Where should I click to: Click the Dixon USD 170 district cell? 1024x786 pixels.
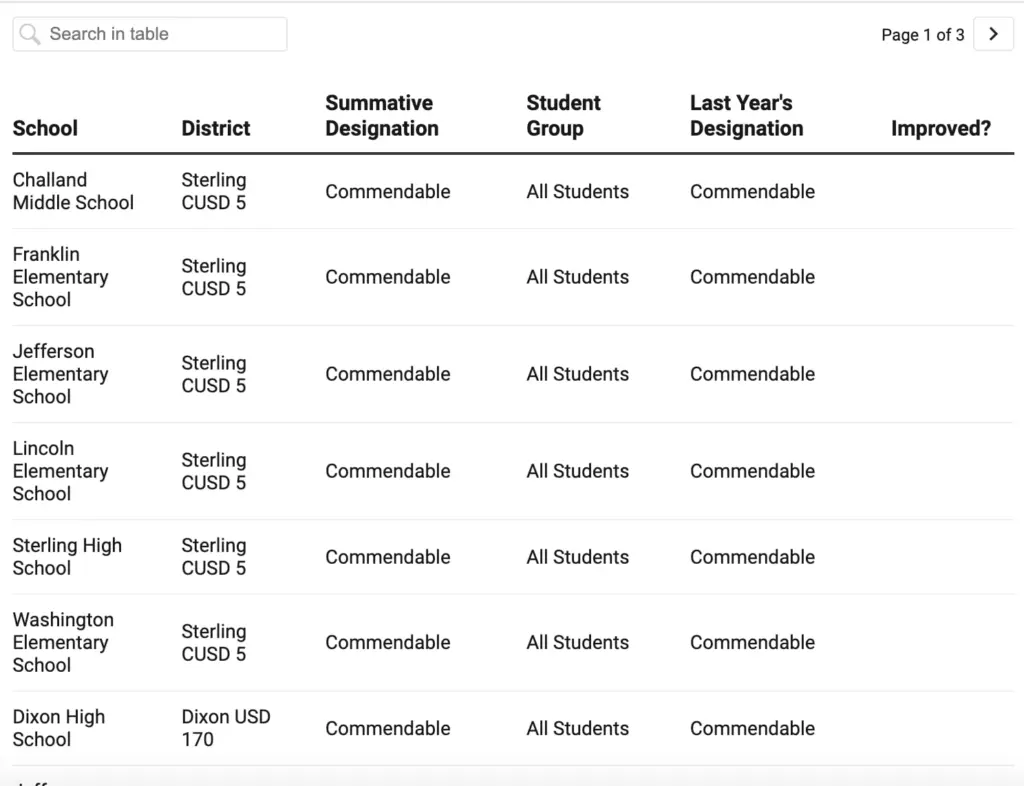pos(225,728)
